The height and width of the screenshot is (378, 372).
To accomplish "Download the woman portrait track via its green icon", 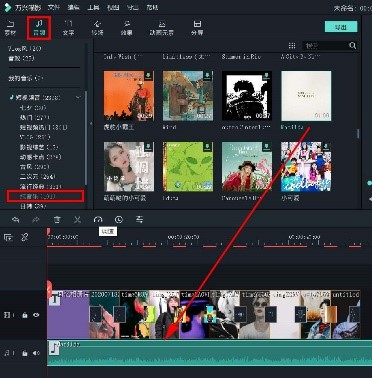I will pos(148,147).
